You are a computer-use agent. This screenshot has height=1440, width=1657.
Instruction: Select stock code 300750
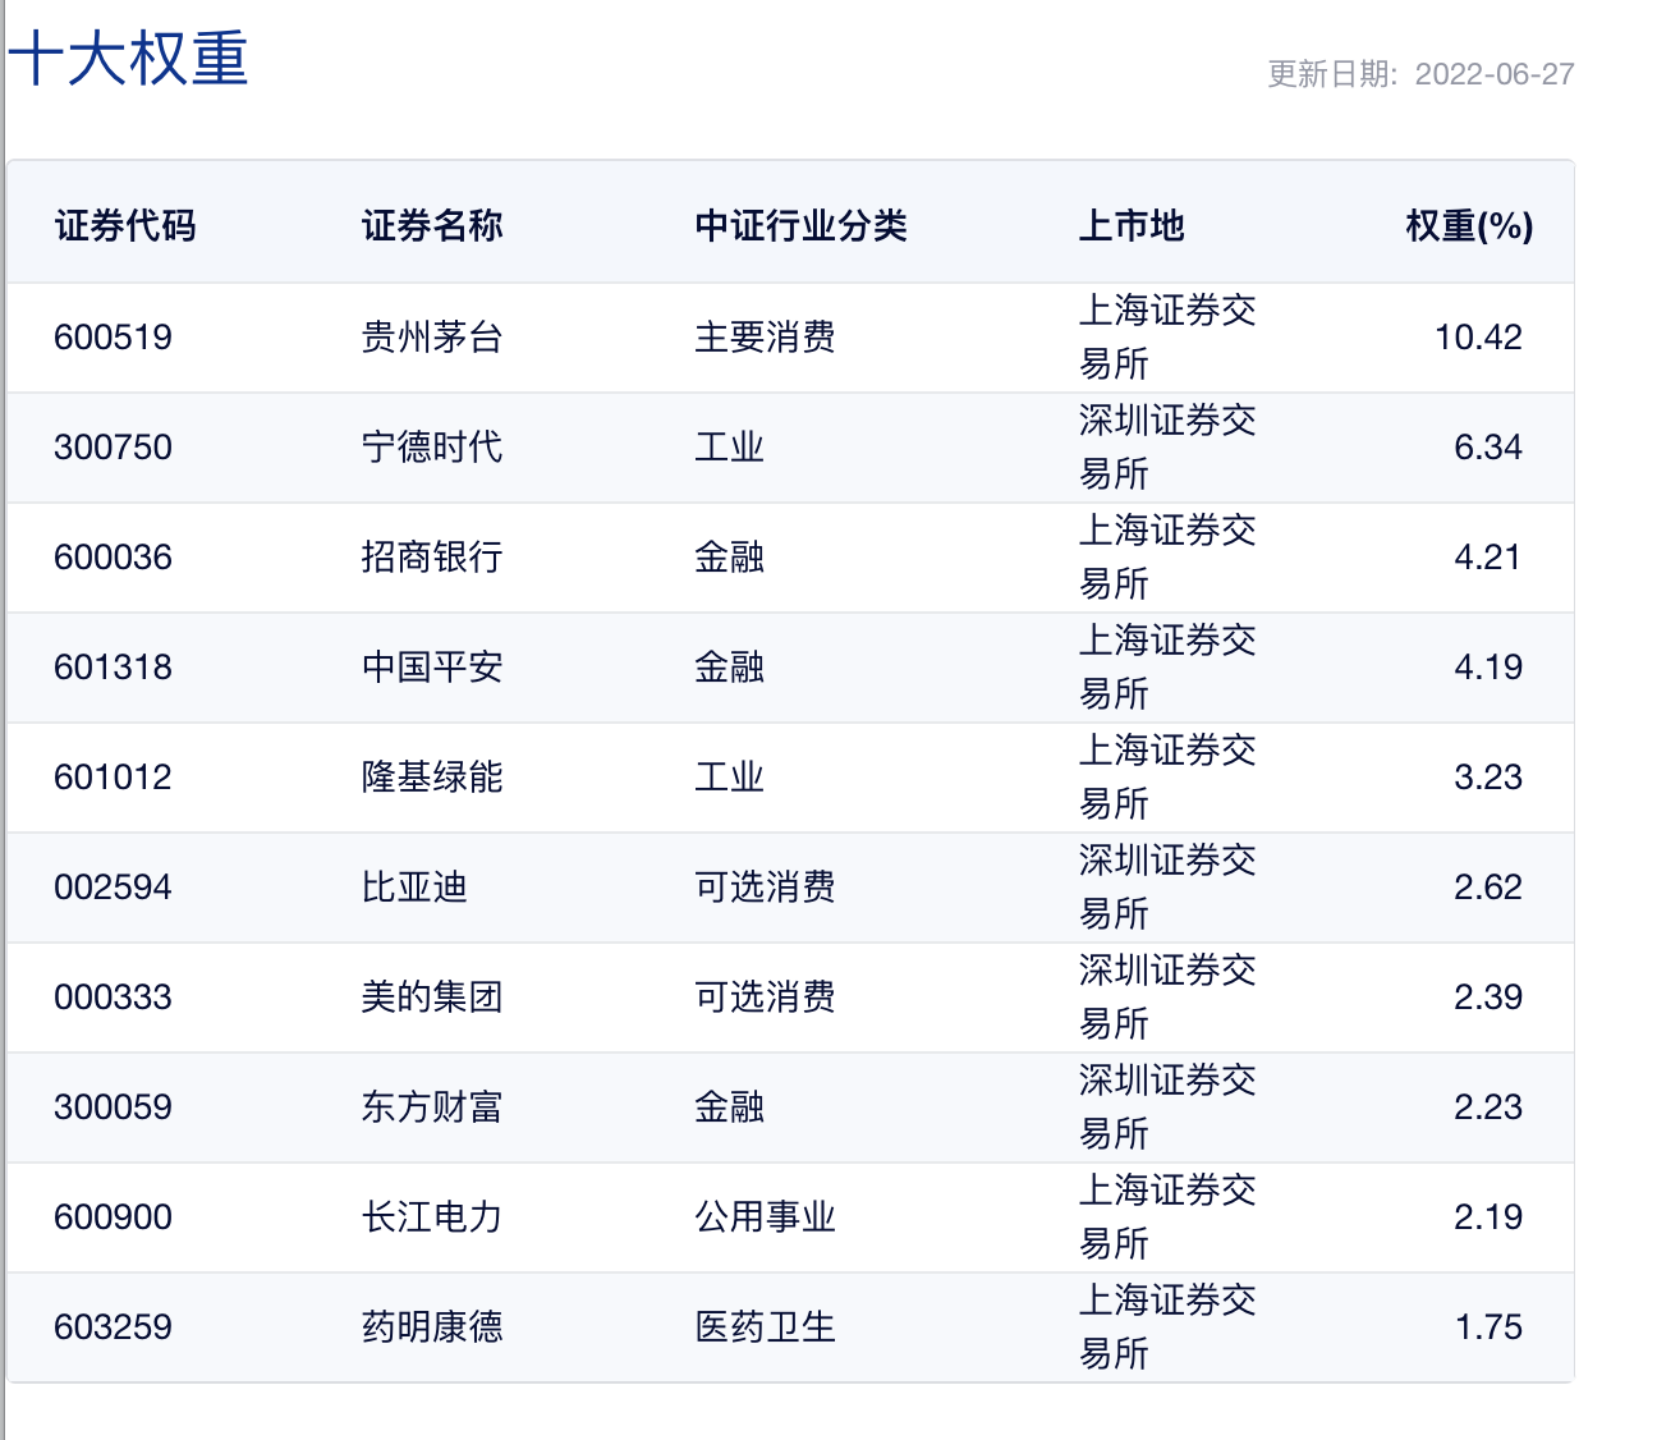pyautogui.click(x=113, y=447)
